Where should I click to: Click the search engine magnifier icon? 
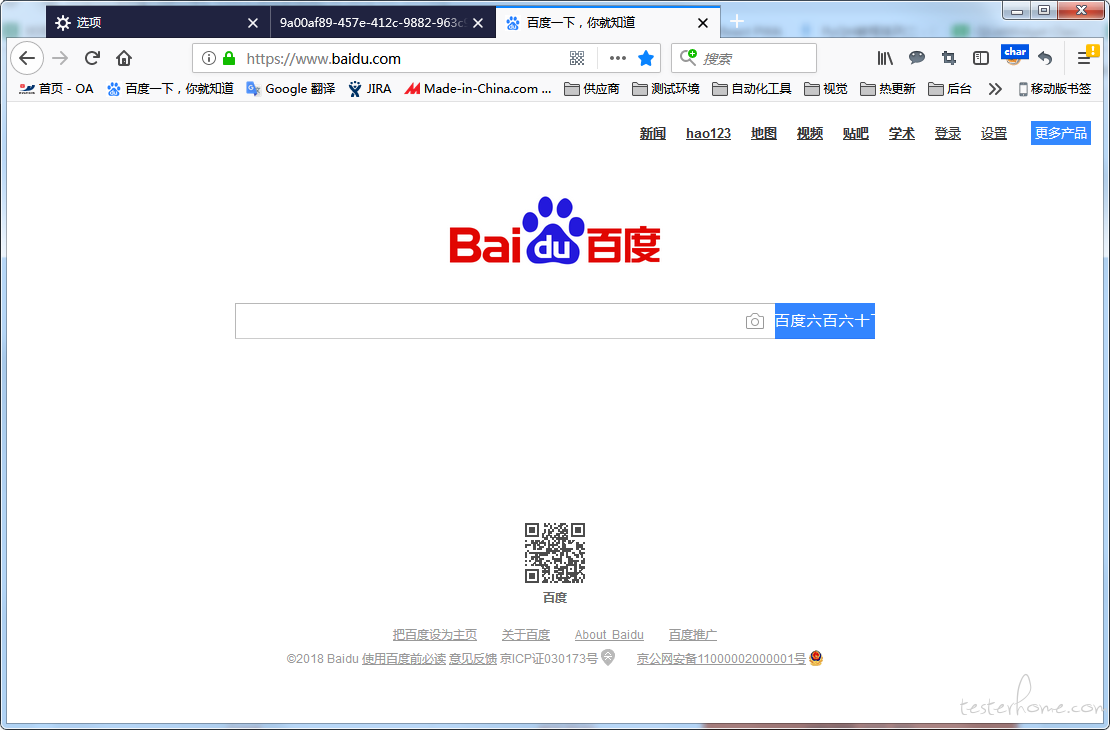click(688, 57)
